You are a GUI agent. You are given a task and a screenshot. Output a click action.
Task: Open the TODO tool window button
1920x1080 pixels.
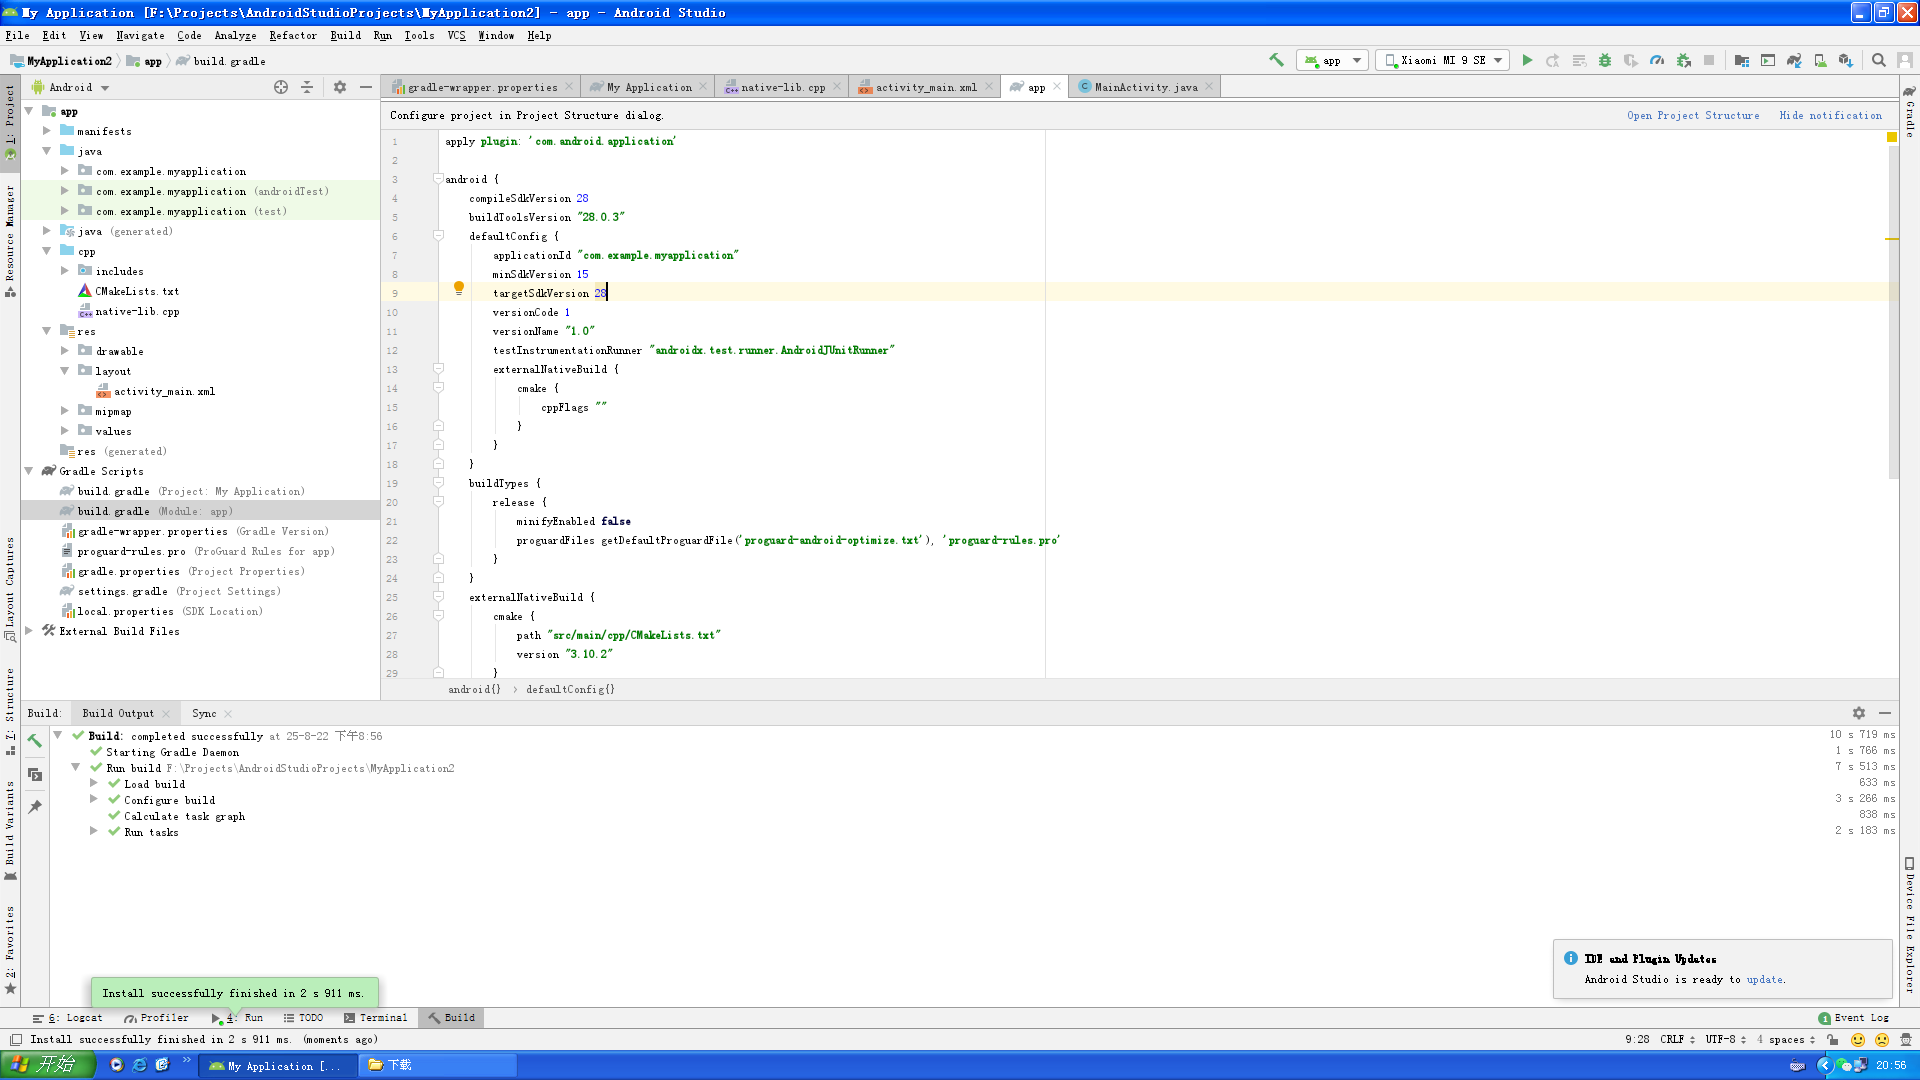303,1018
